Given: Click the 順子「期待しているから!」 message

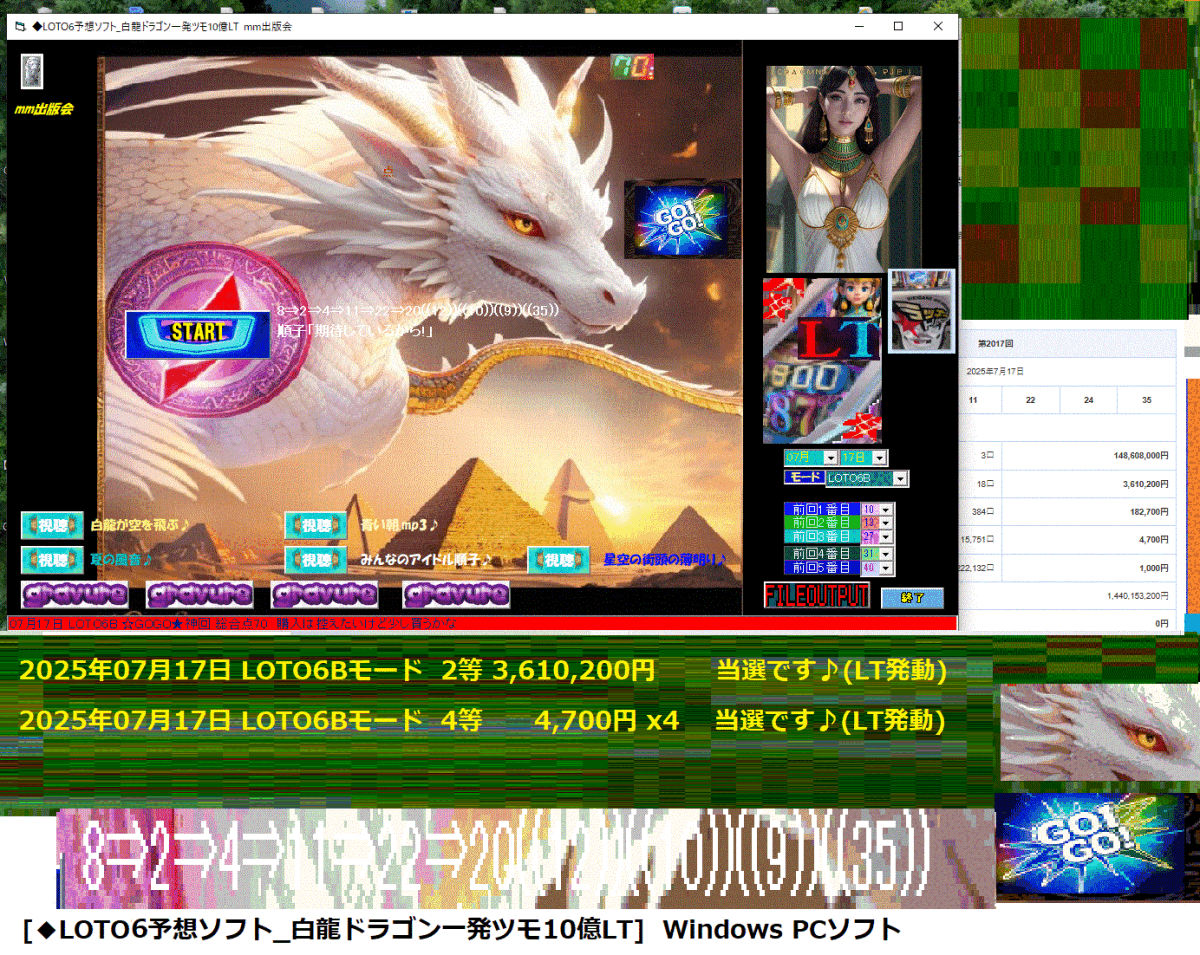Looking at the screenshot, I should (x=355, y=329).
